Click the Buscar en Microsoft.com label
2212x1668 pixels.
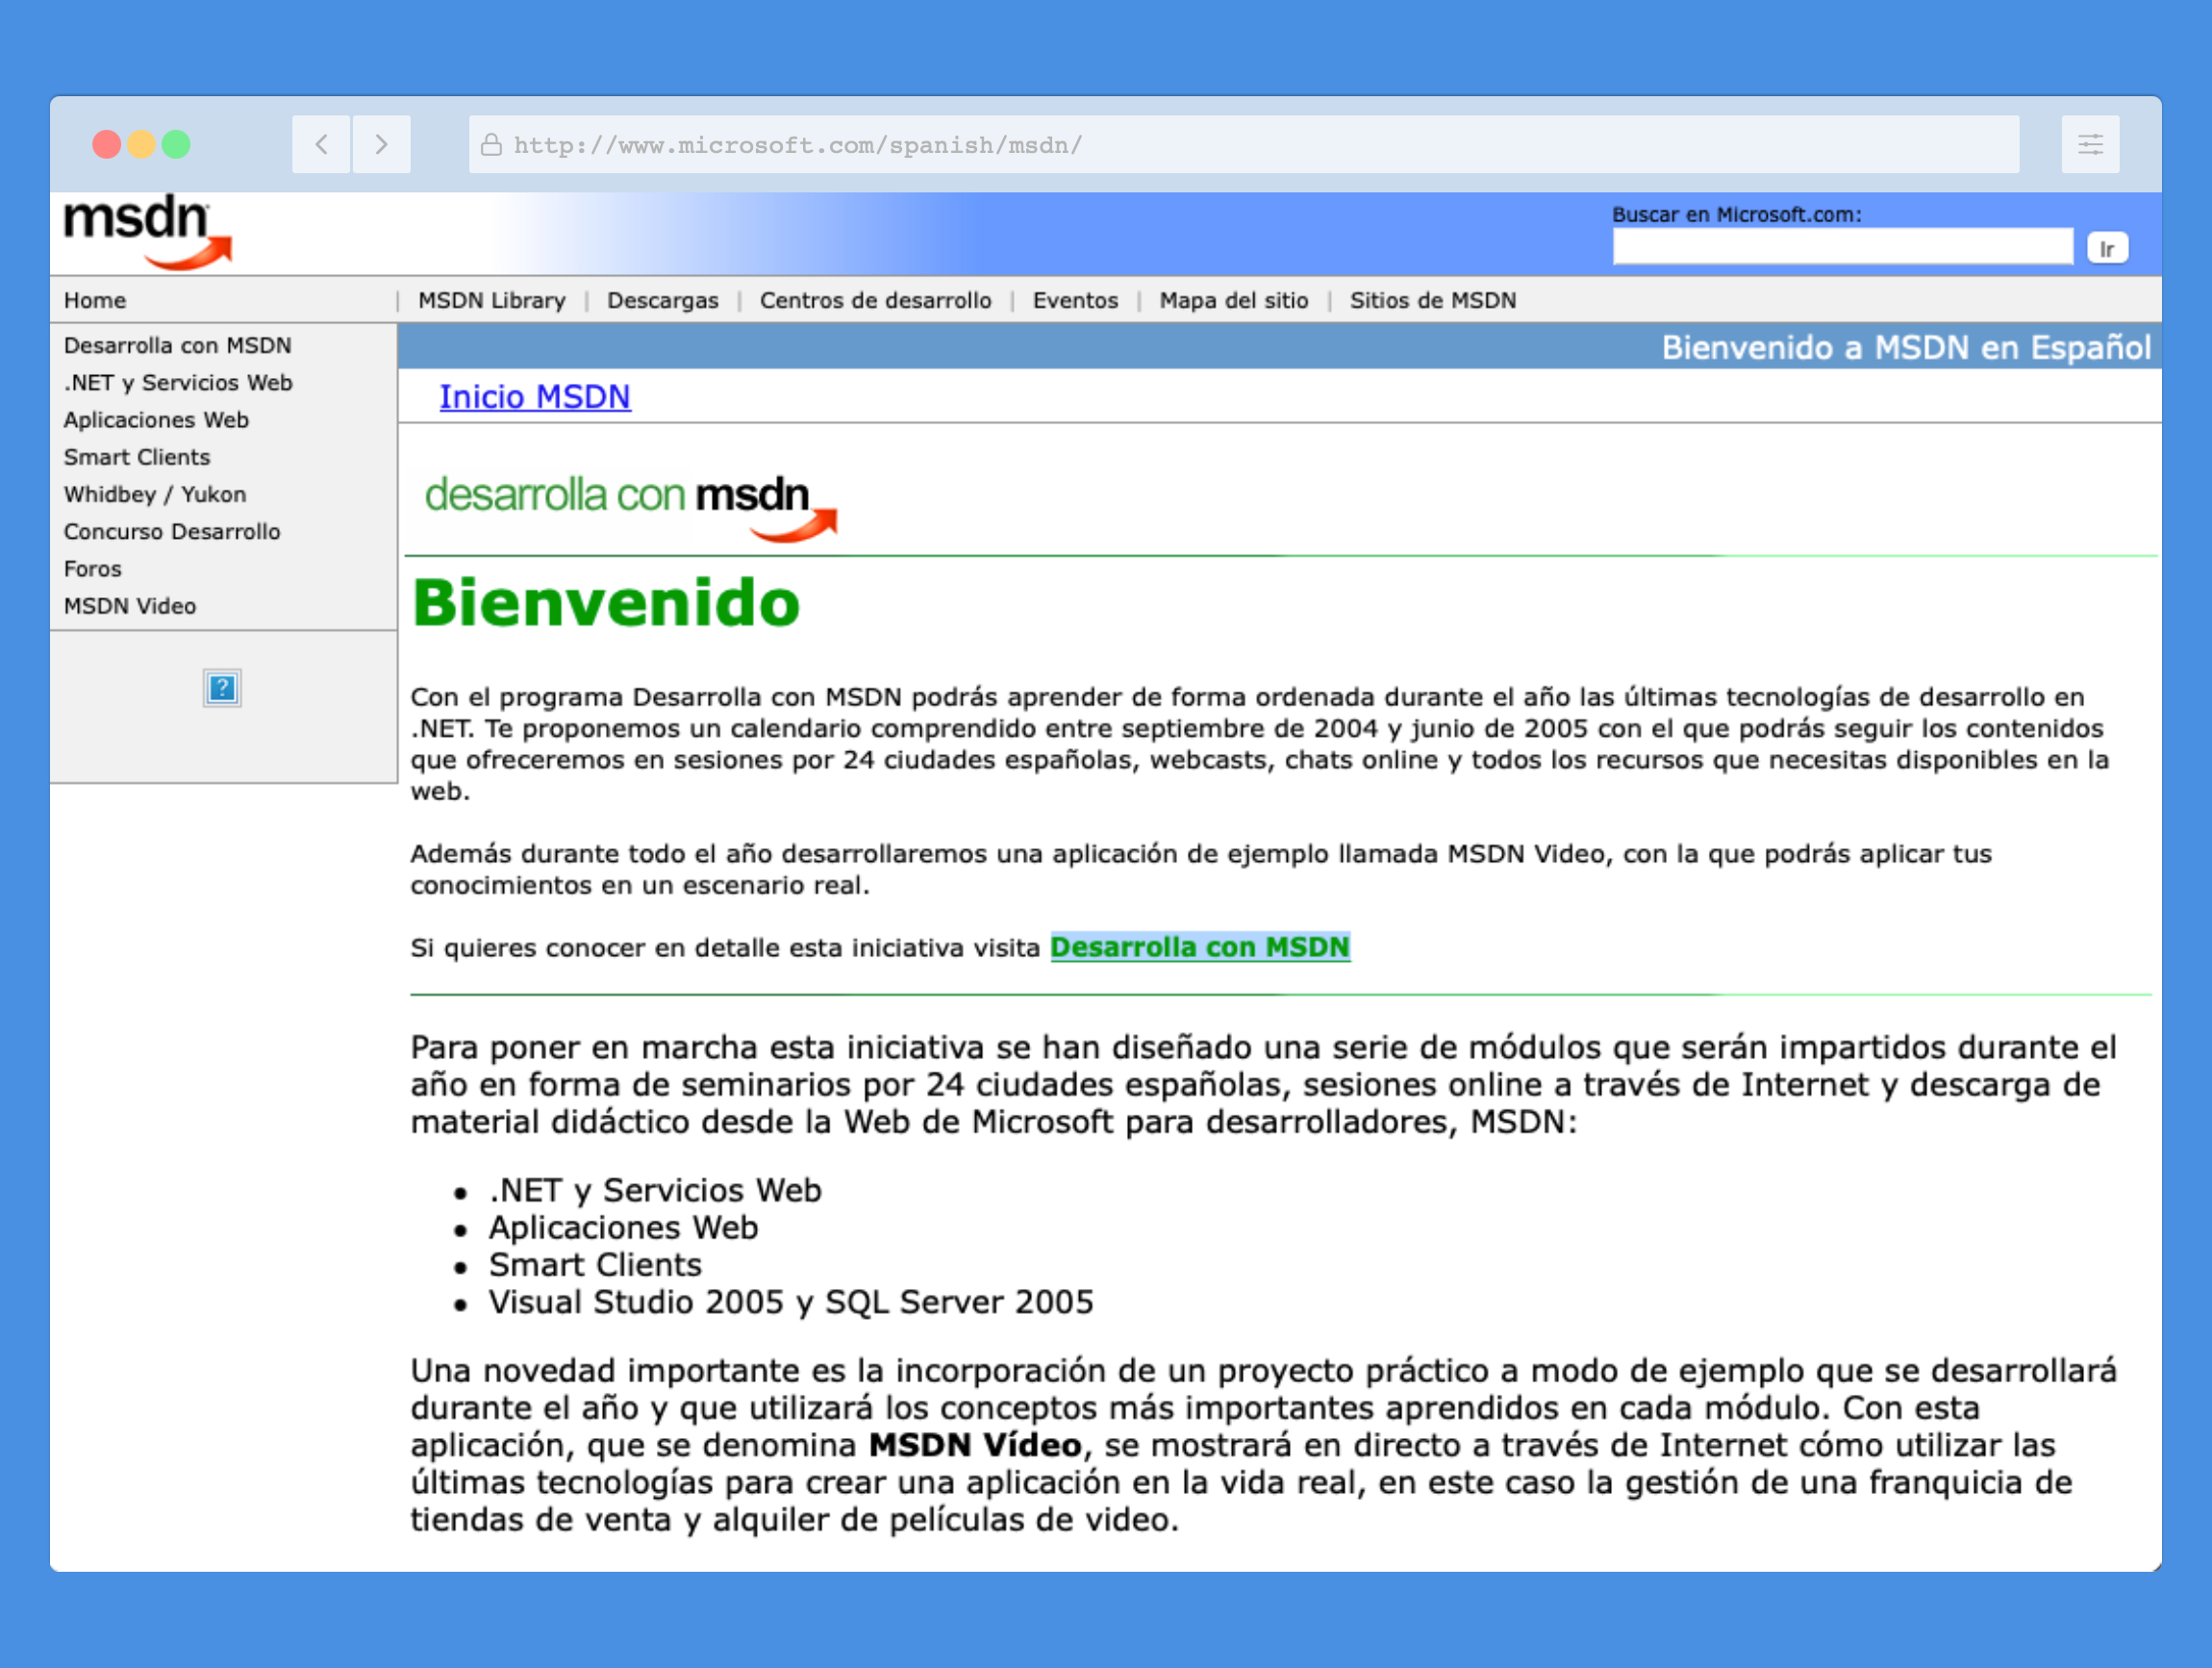pos(1737,214)
